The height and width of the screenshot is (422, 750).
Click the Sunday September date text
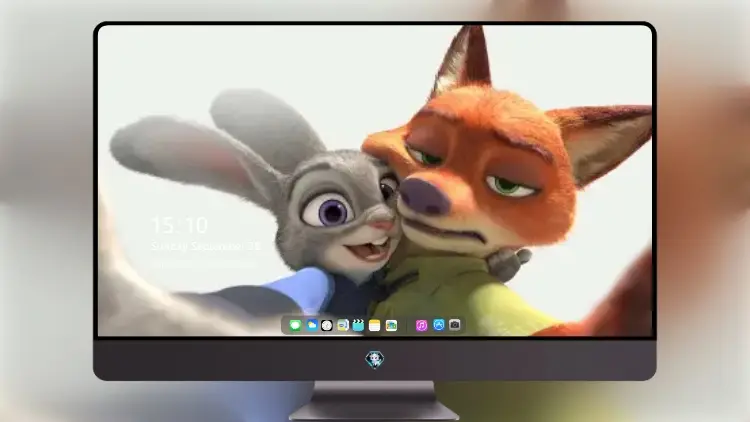pyautogui.click(x=206, y=246)
